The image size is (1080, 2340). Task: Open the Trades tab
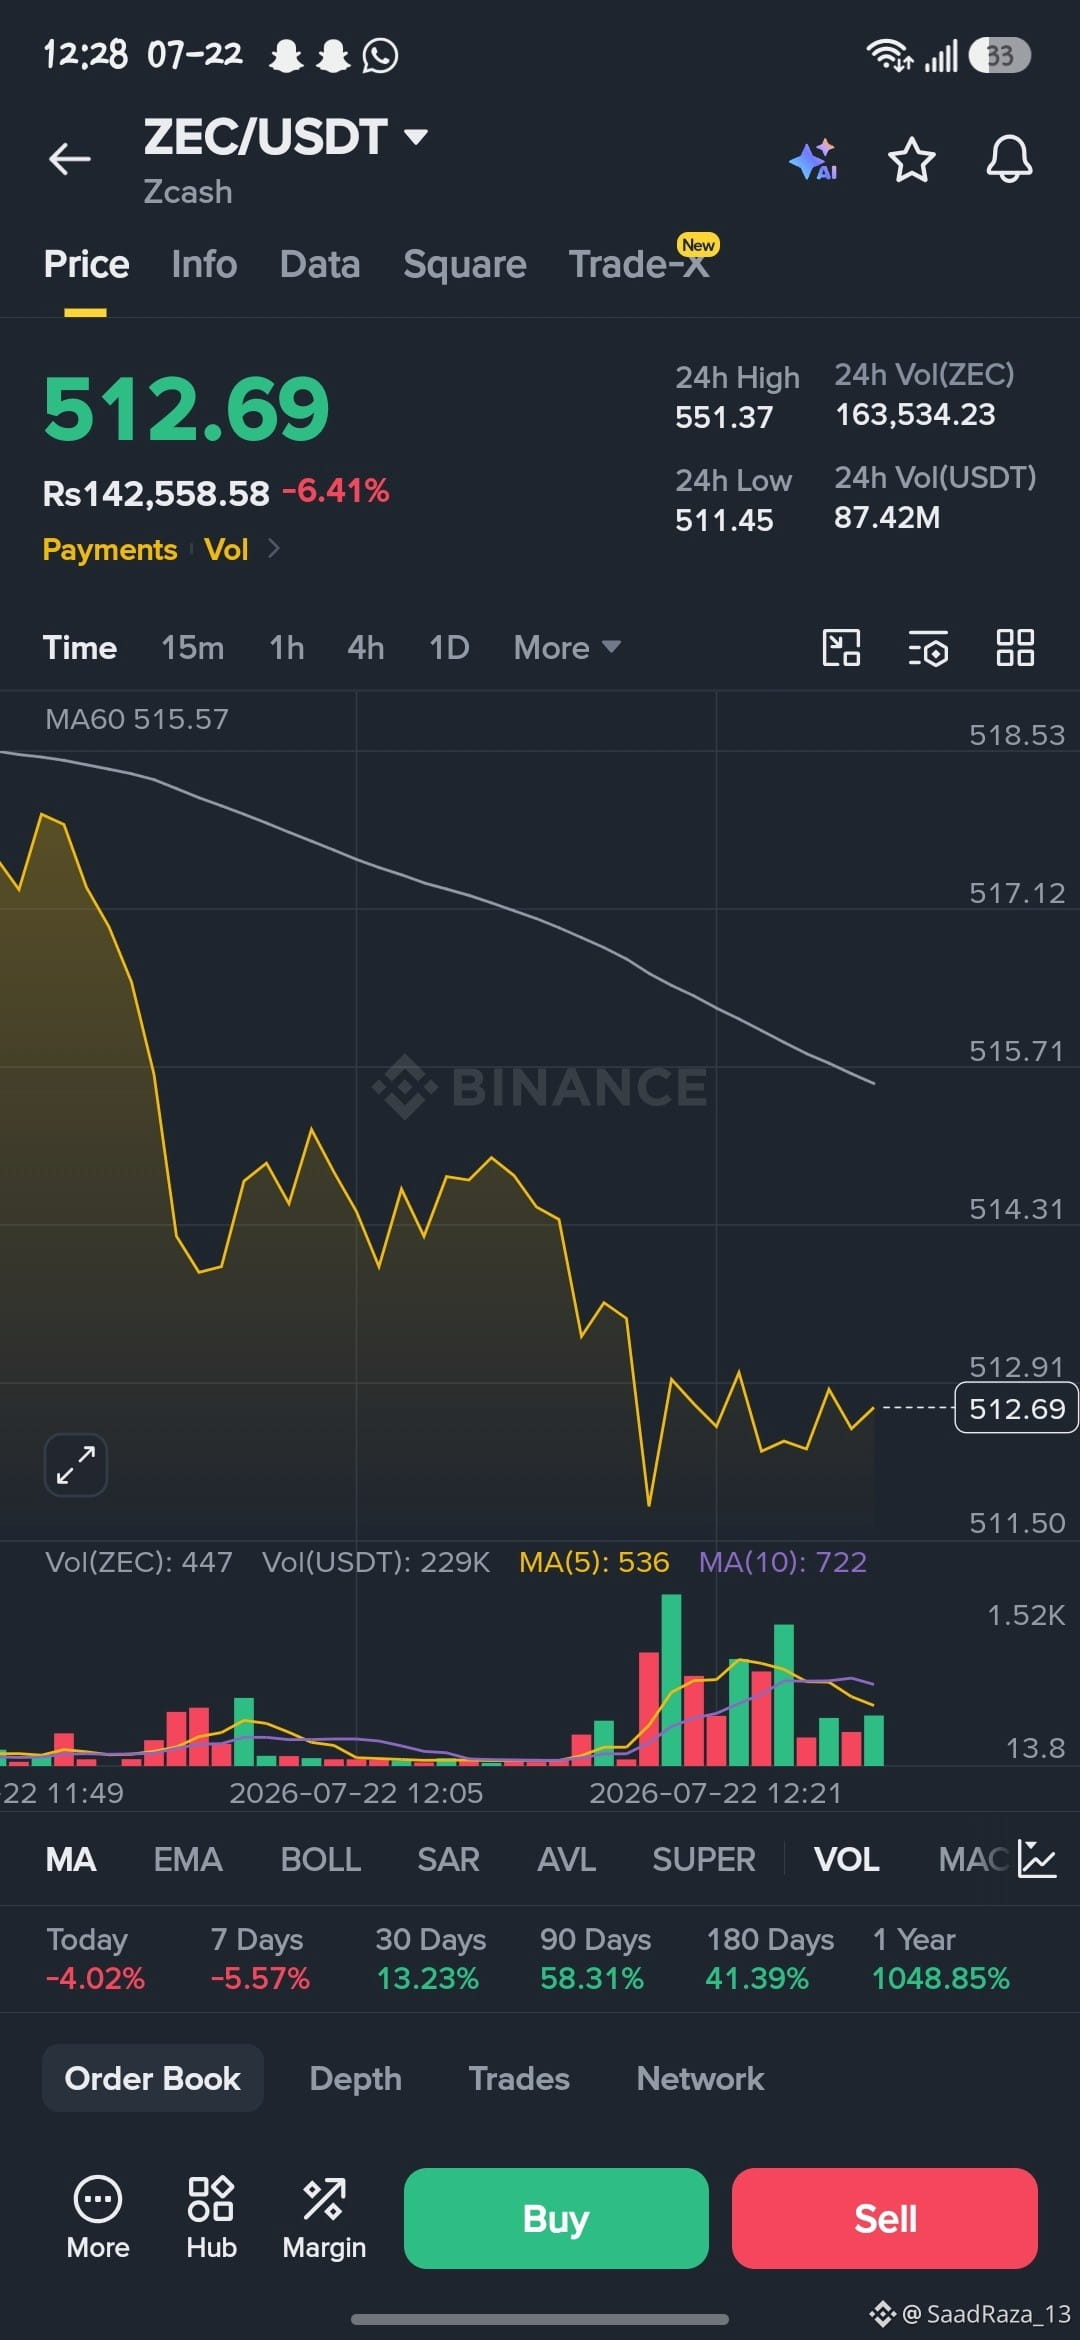point(519,2078)
